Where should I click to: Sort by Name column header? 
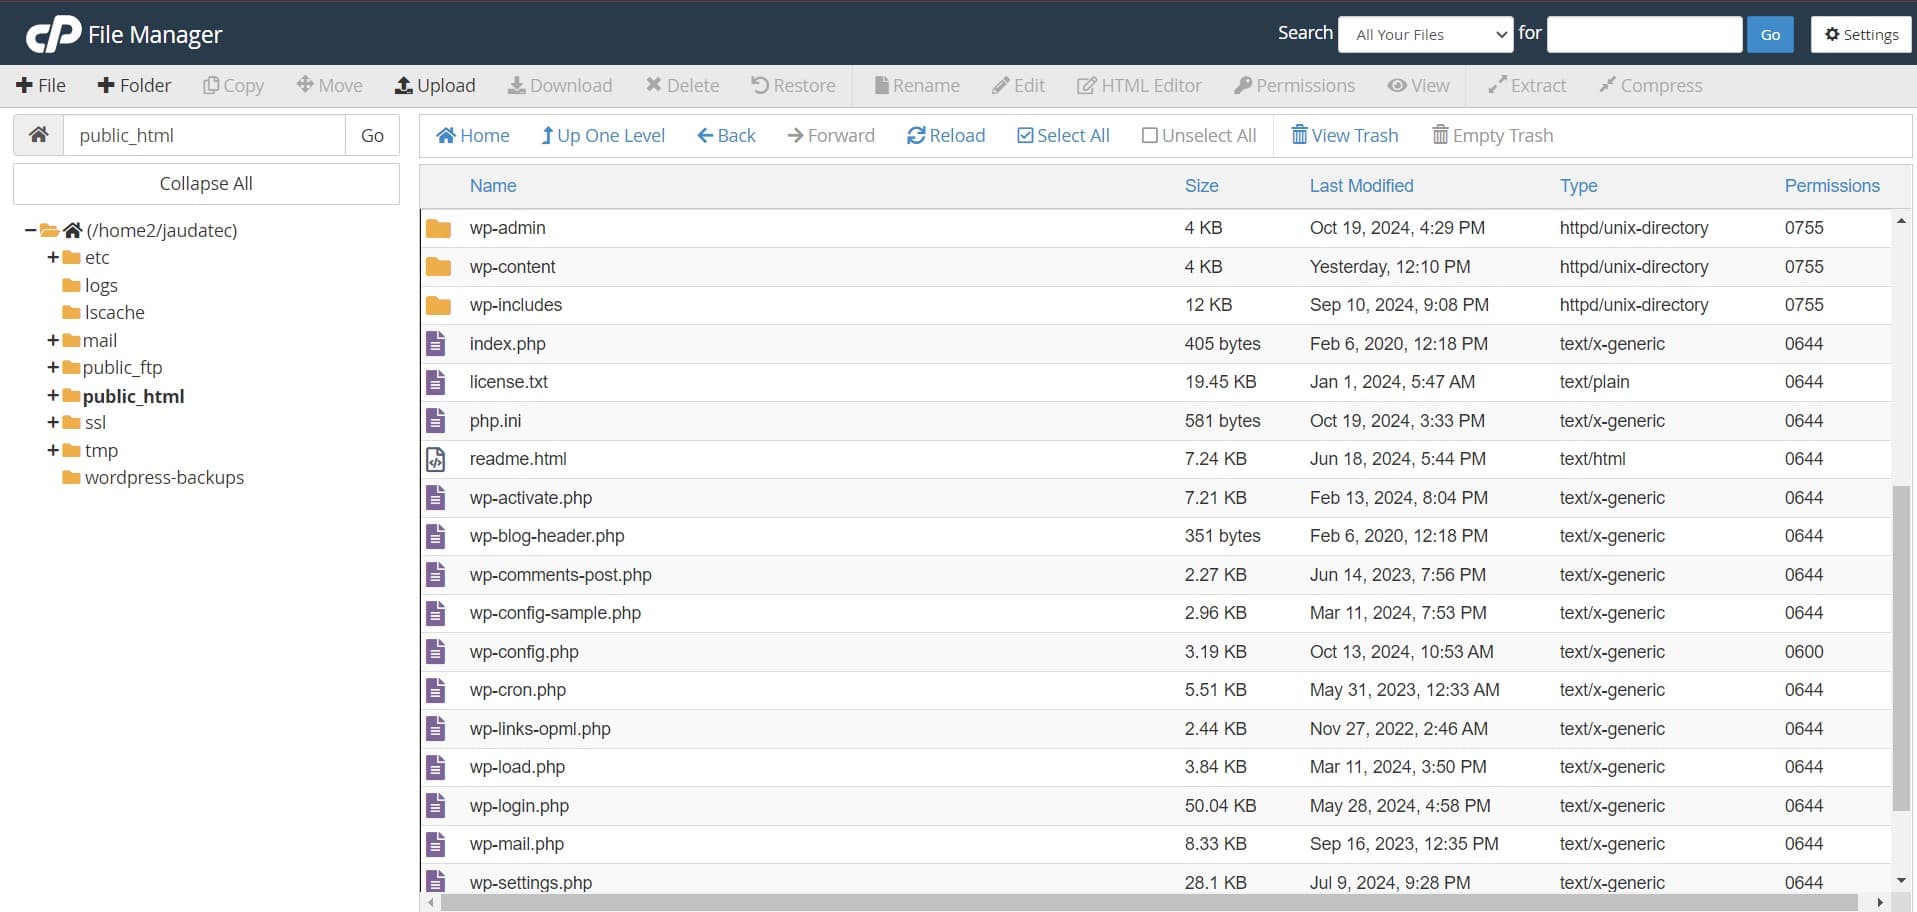click(x=493, y=185)
